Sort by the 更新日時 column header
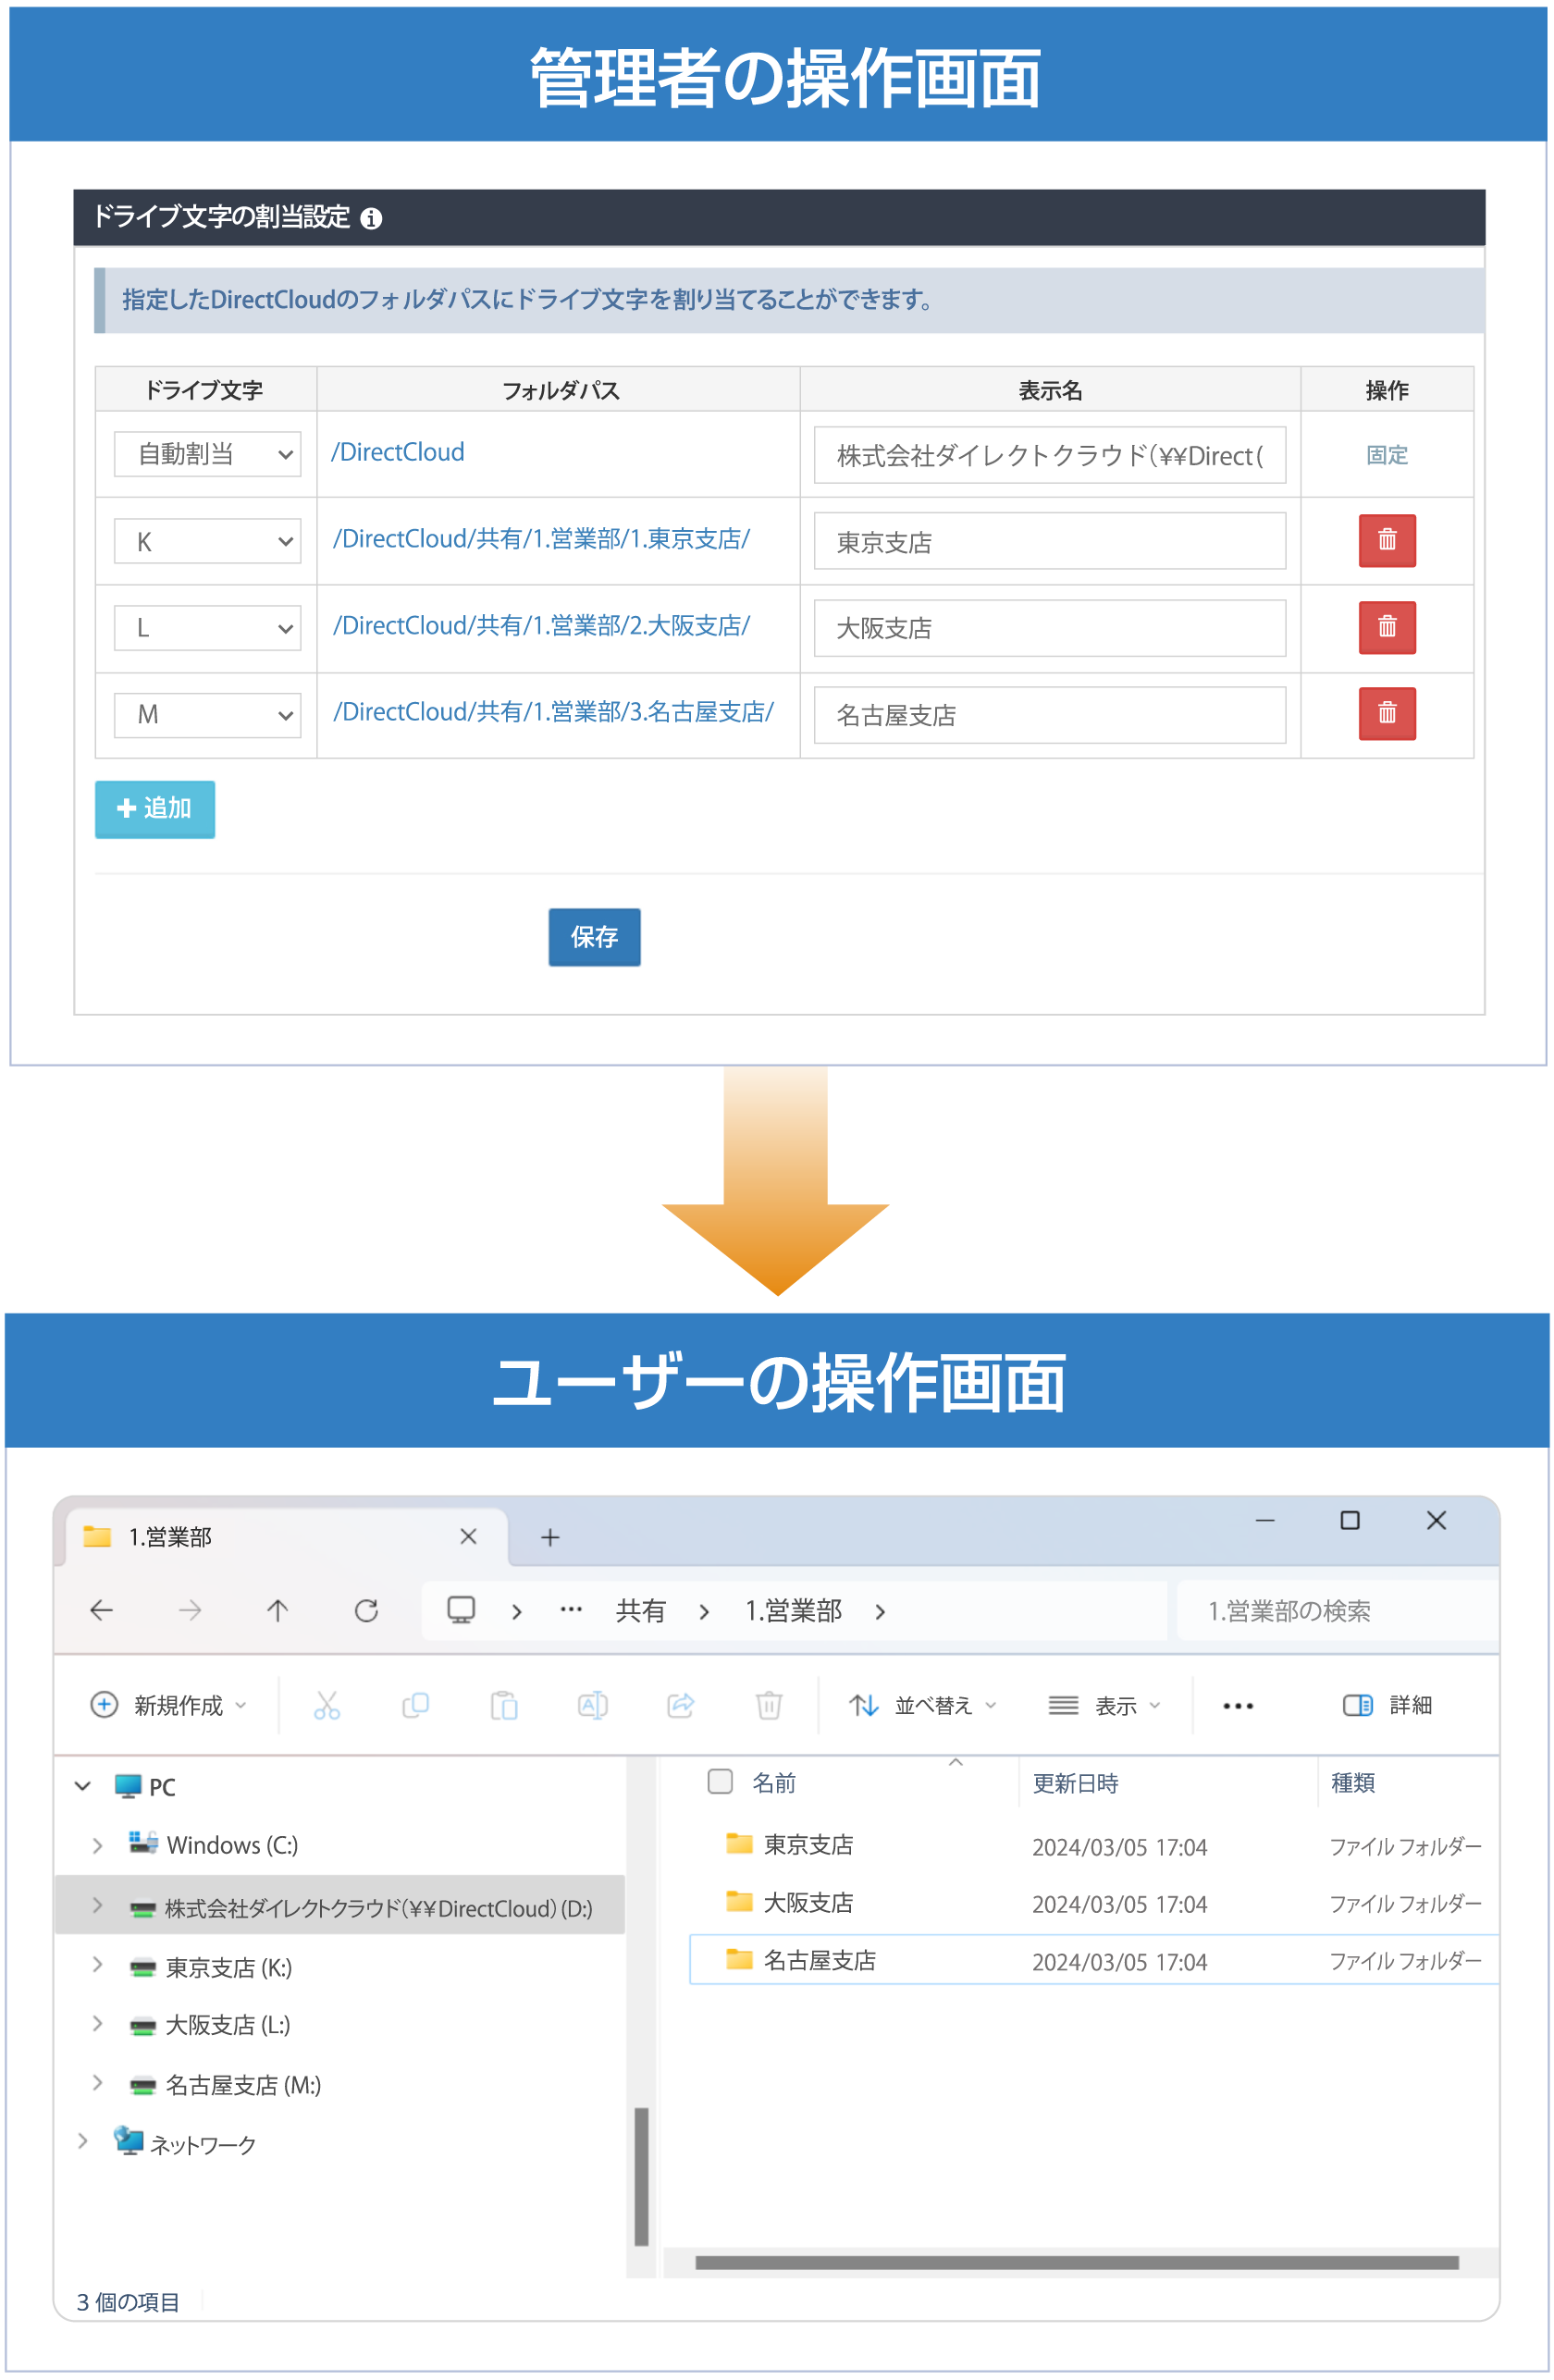This screenshot has width=1554, height=2380. coord(1074,1782)
